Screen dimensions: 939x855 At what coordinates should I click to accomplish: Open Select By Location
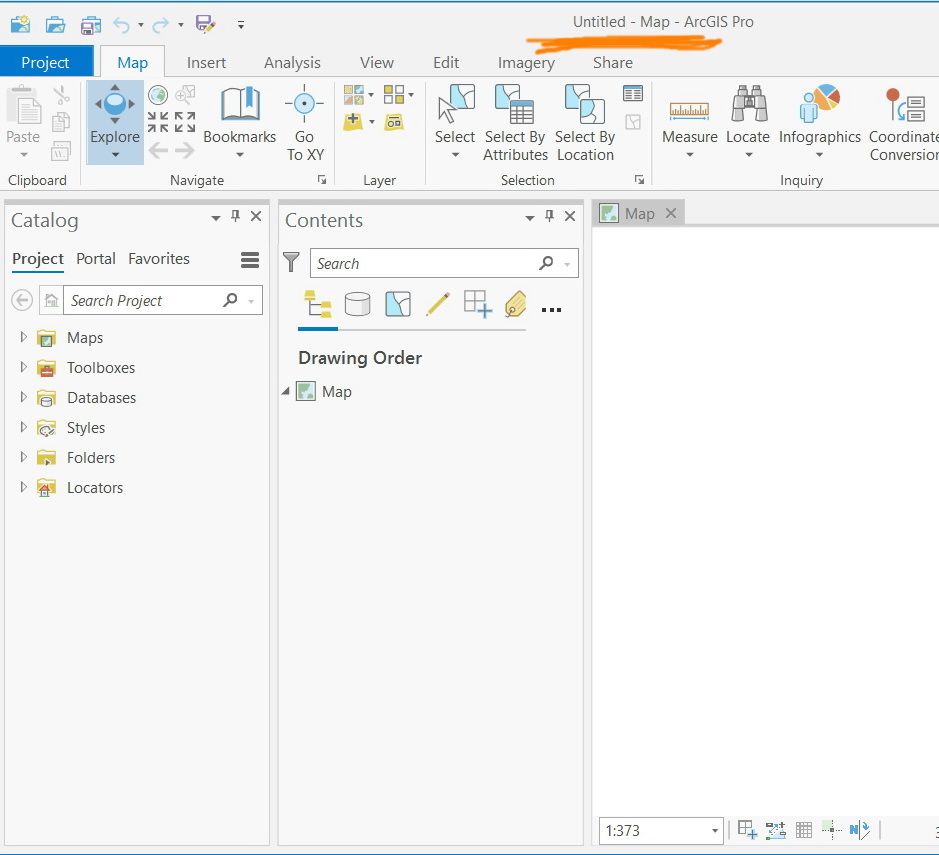(x=585, y=123)
